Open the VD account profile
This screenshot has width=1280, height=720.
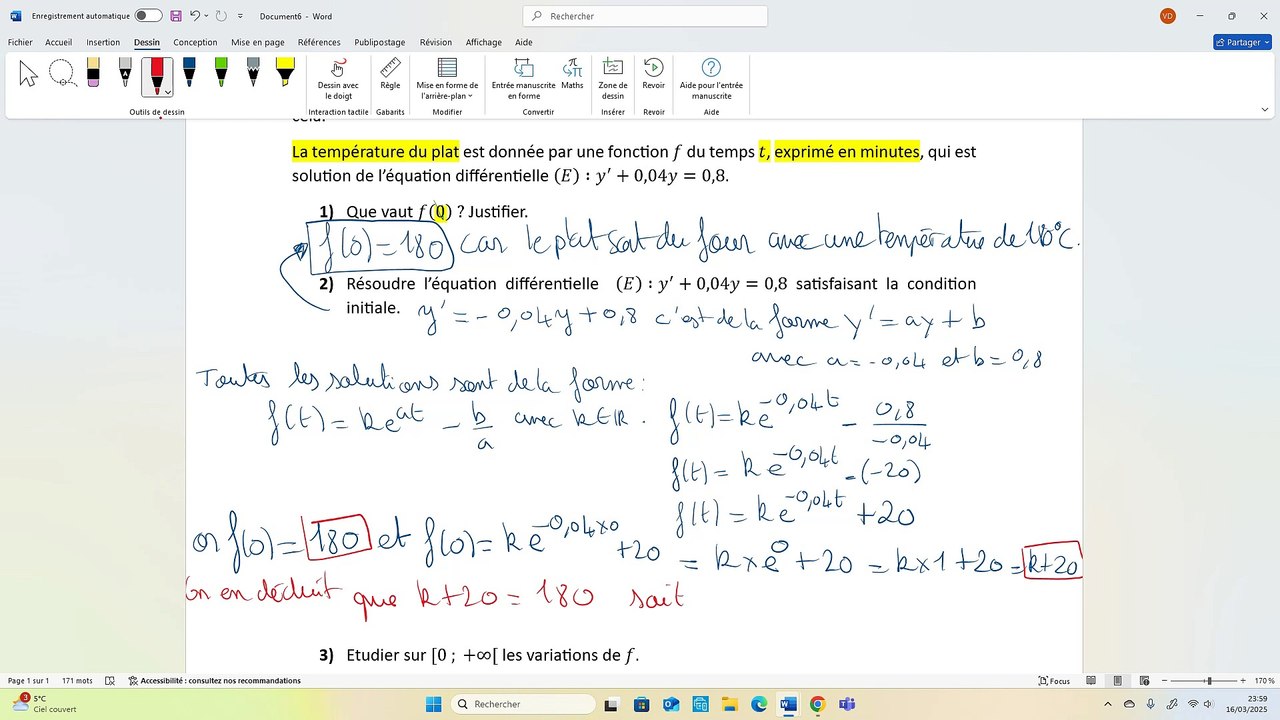1168,16
